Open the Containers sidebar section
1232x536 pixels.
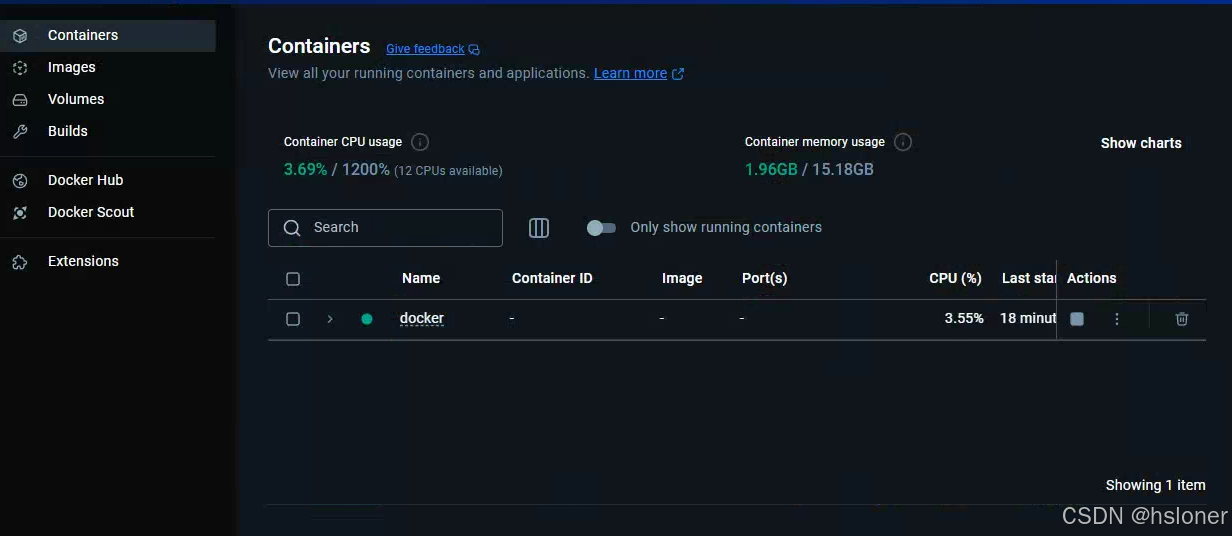click(x=107, y=35)
